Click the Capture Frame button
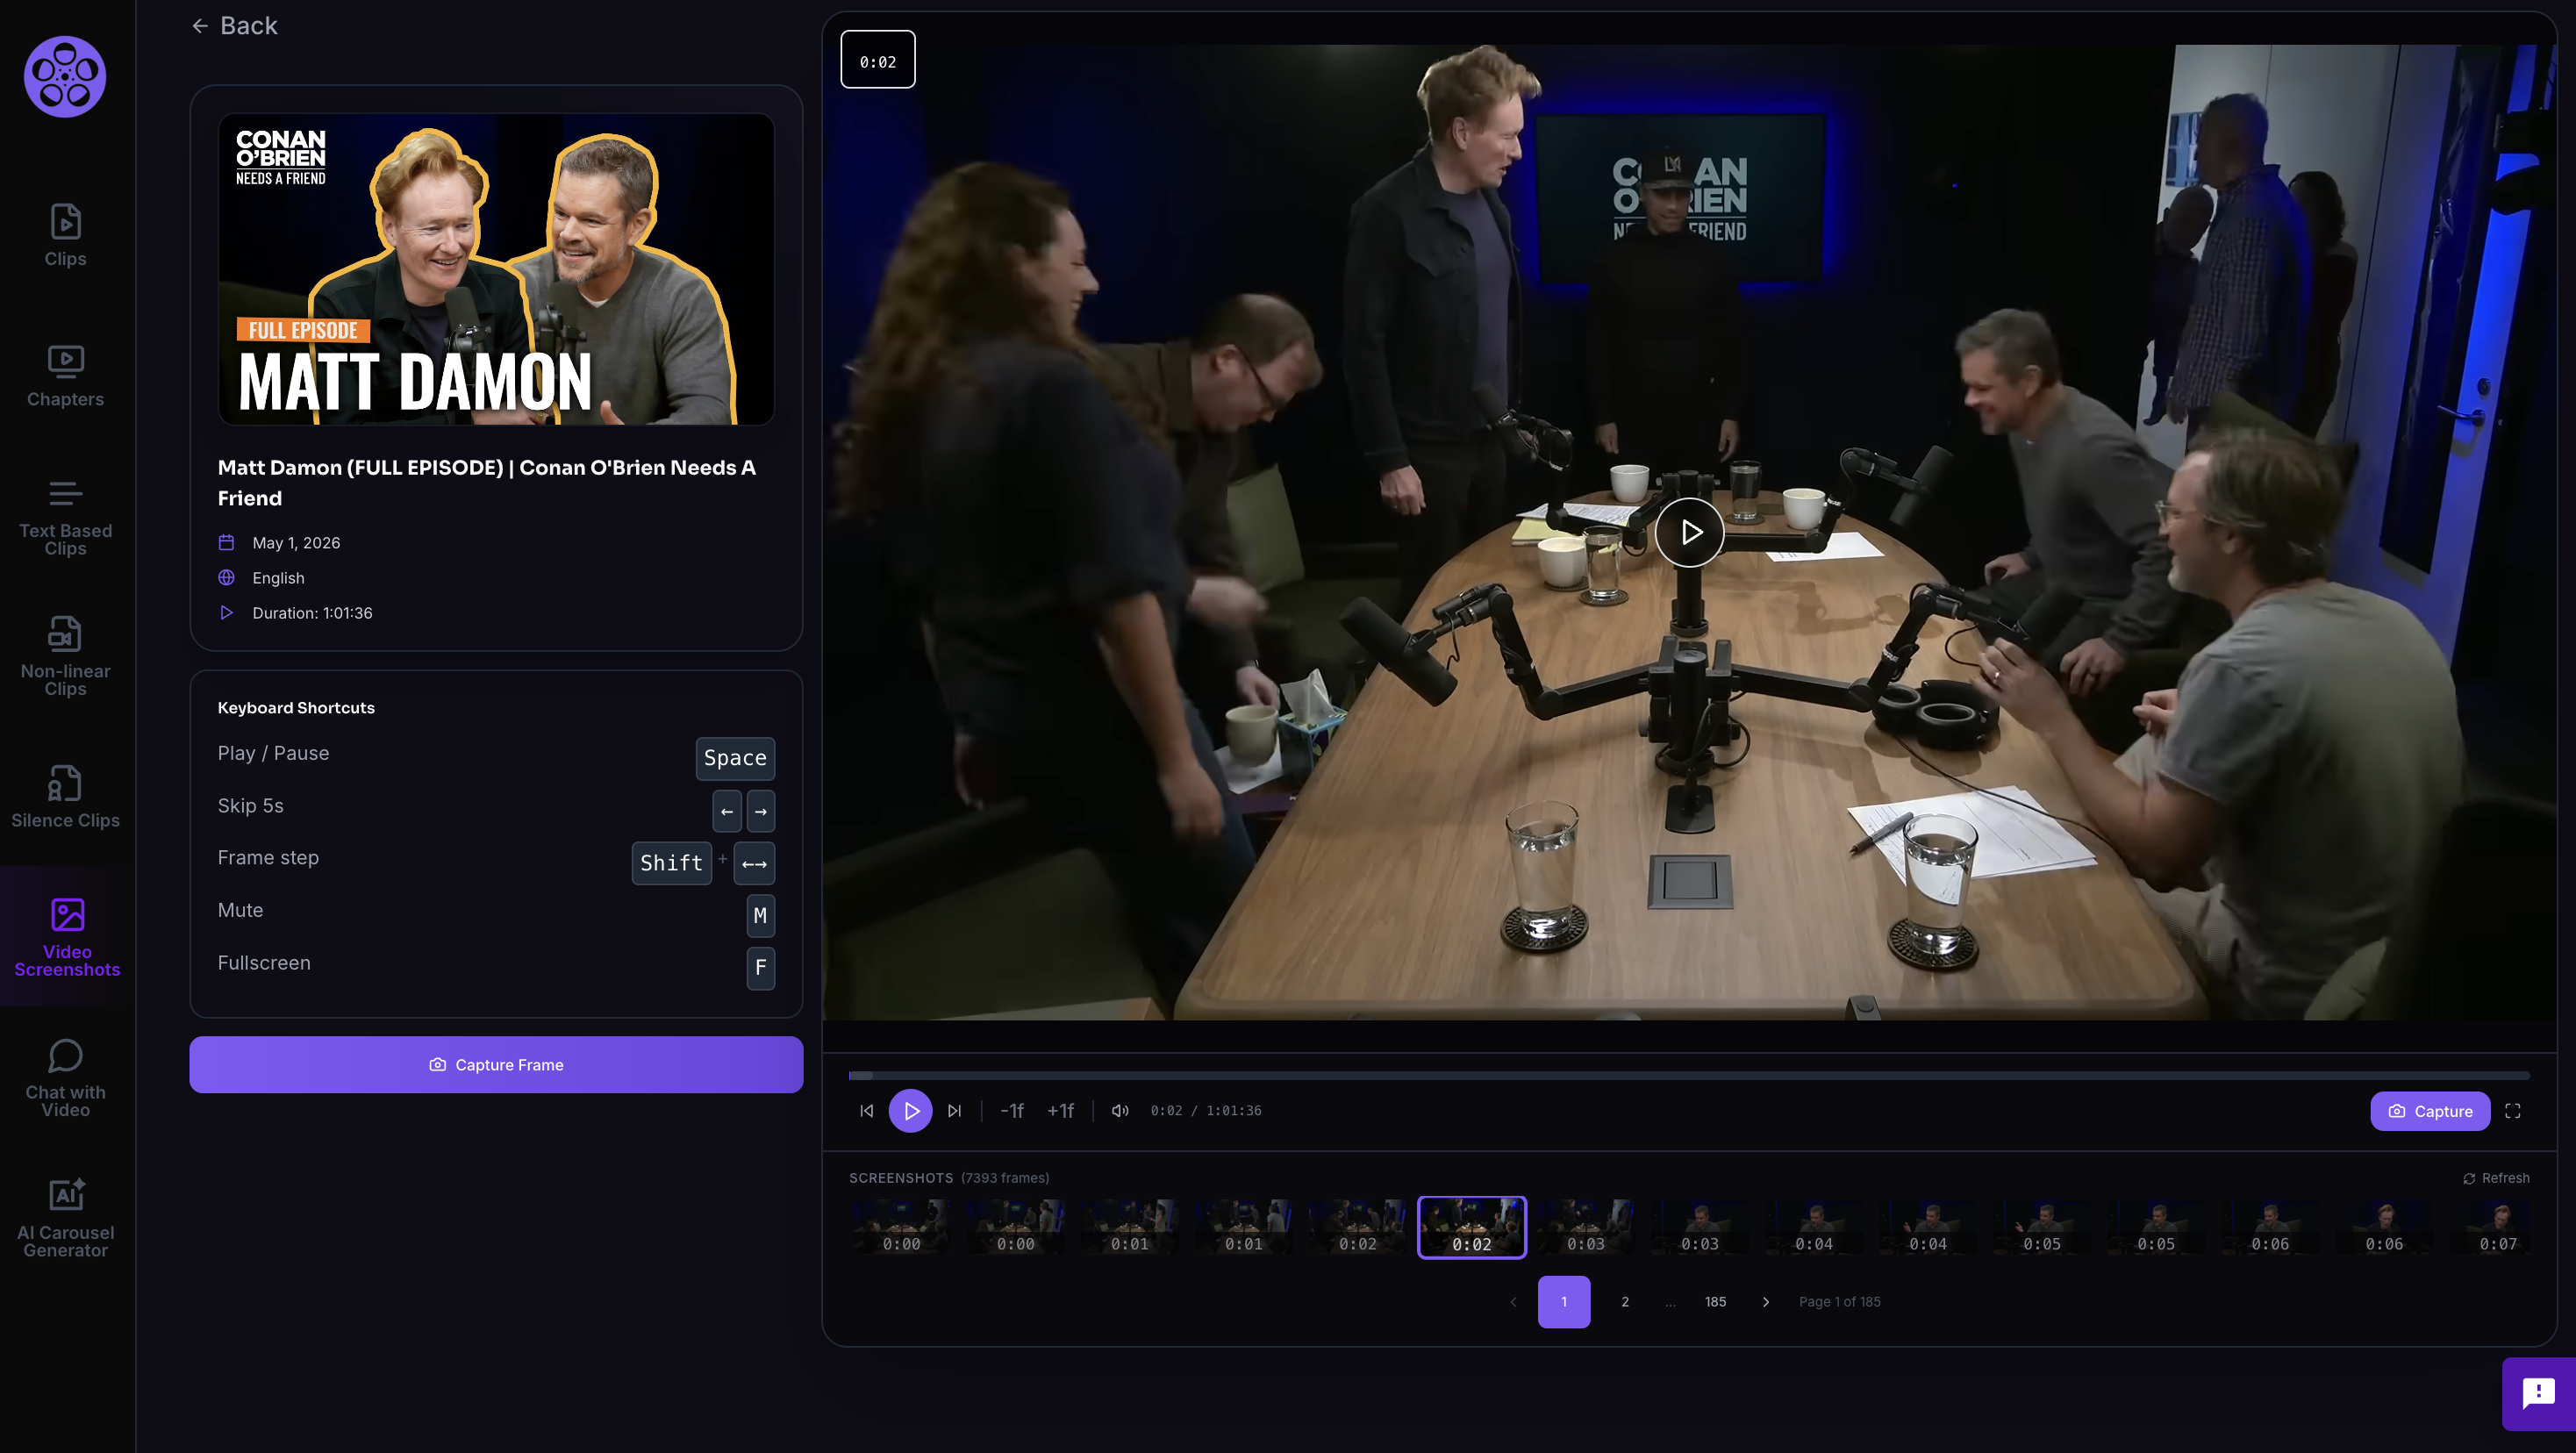This screenshot has height=1453, width=2576. 496,1064
